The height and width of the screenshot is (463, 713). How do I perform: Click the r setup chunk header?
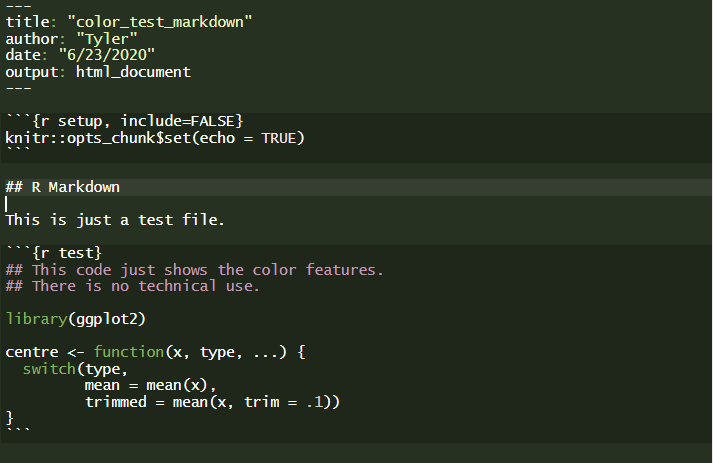[x=125, y=121]
